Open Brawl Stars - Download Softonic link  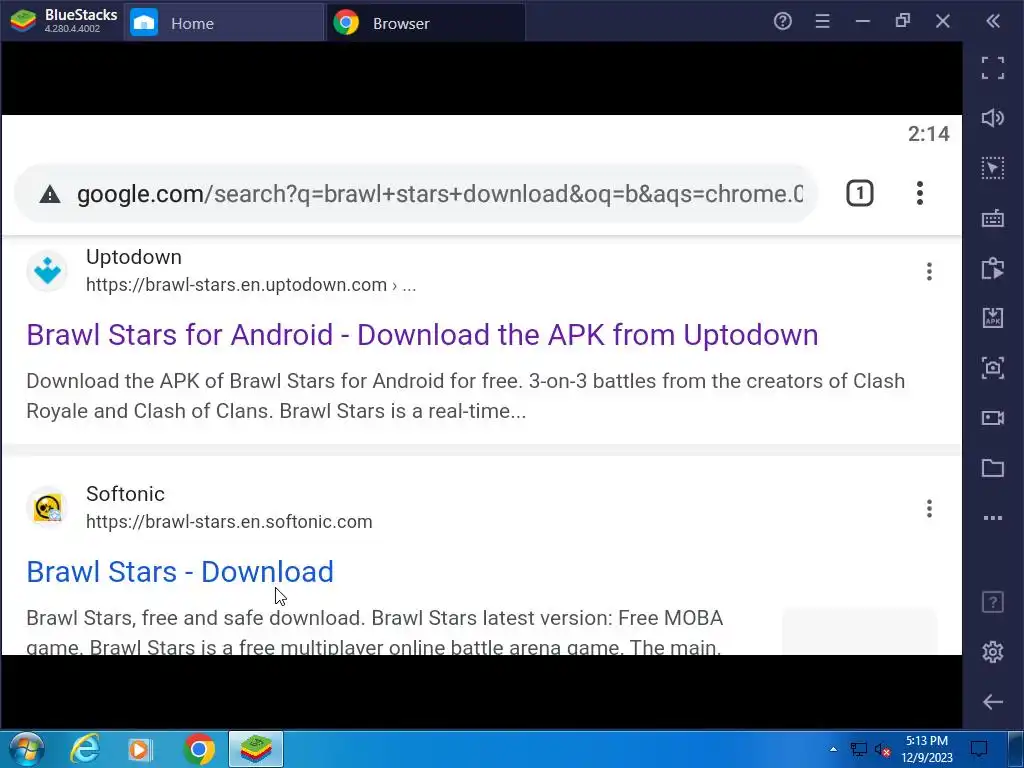point(180,572)
